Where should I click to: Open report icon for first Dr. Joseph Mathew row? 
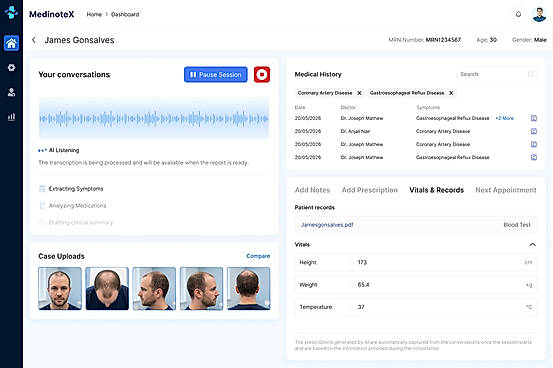[x=534, y=118]
